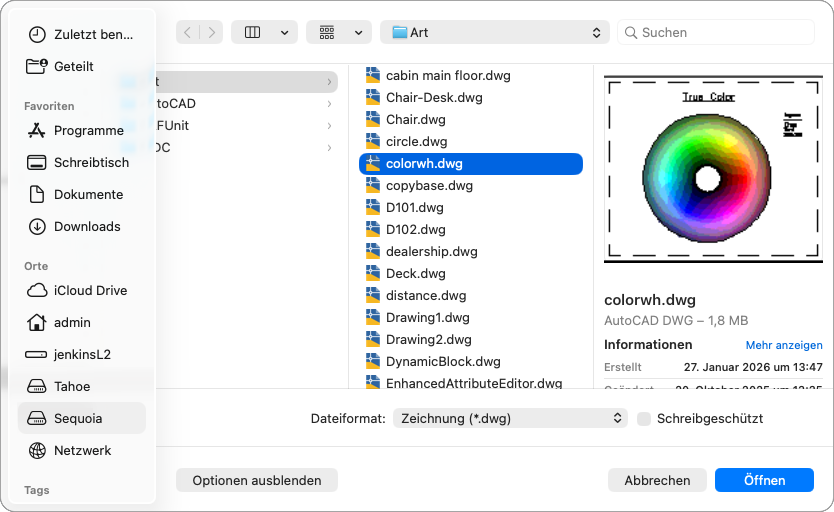Enable the Schreibgeschützt checkbox
Image resolution: width=834 pixels, height=512 pixels.
click(x=644, y=418)
